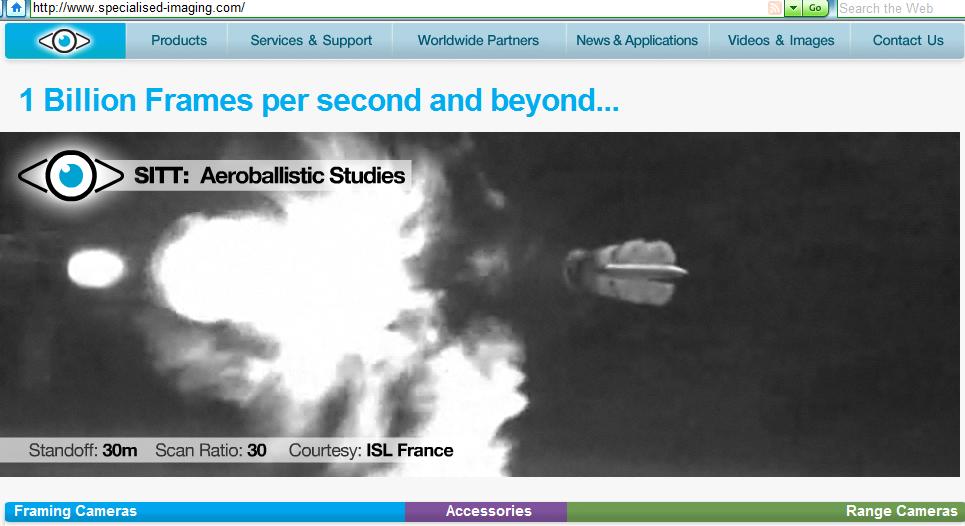
Task: Open the Products menu
Action: [179, 41]
